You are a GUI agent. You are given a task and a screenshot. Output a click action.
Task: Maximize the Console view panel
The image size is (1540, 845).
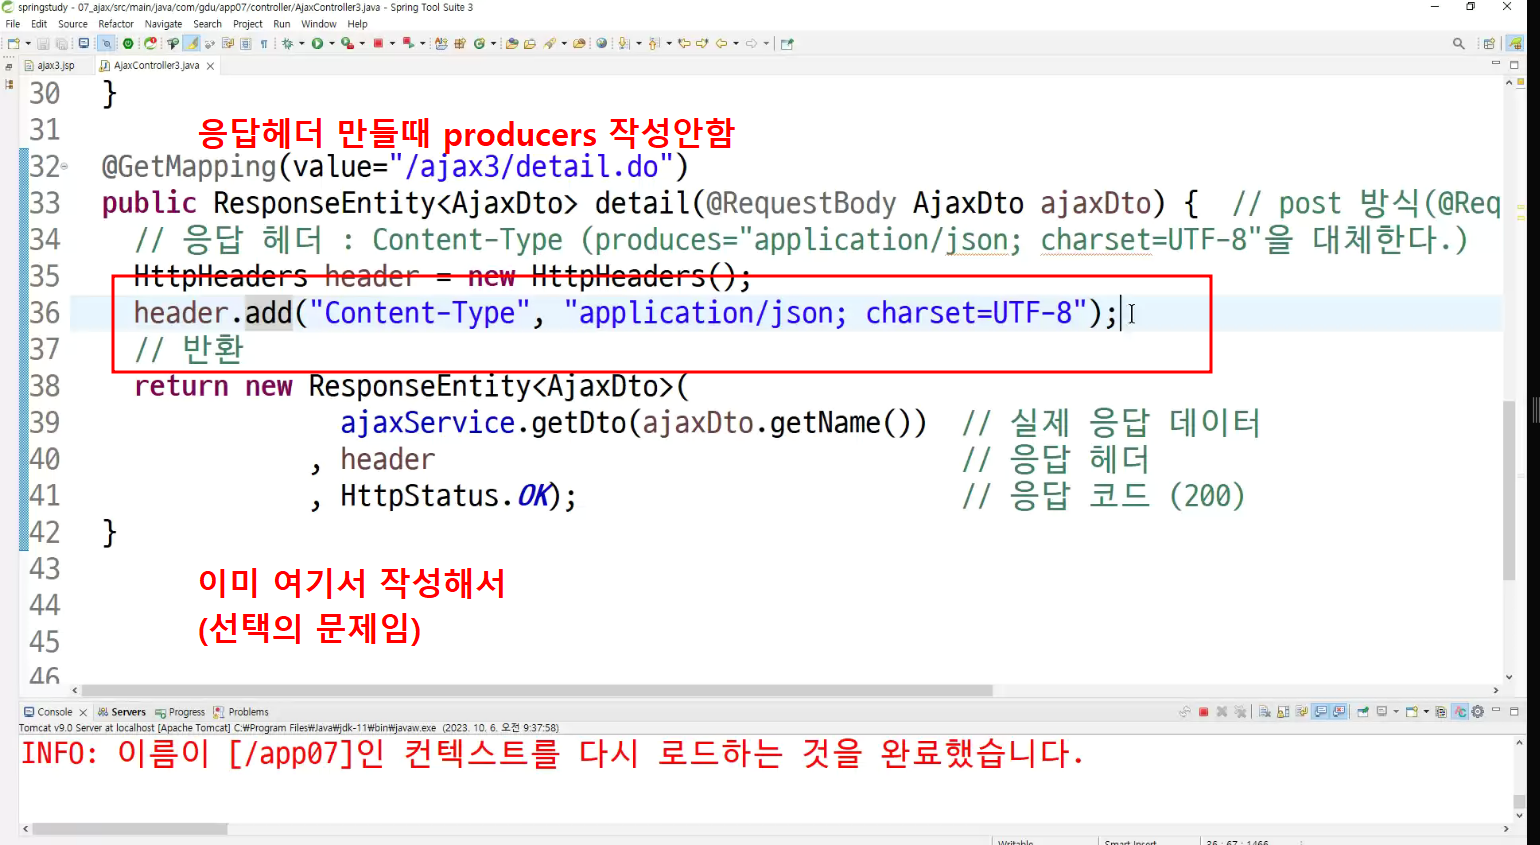pyautogui.click(x=1514, y=711)
